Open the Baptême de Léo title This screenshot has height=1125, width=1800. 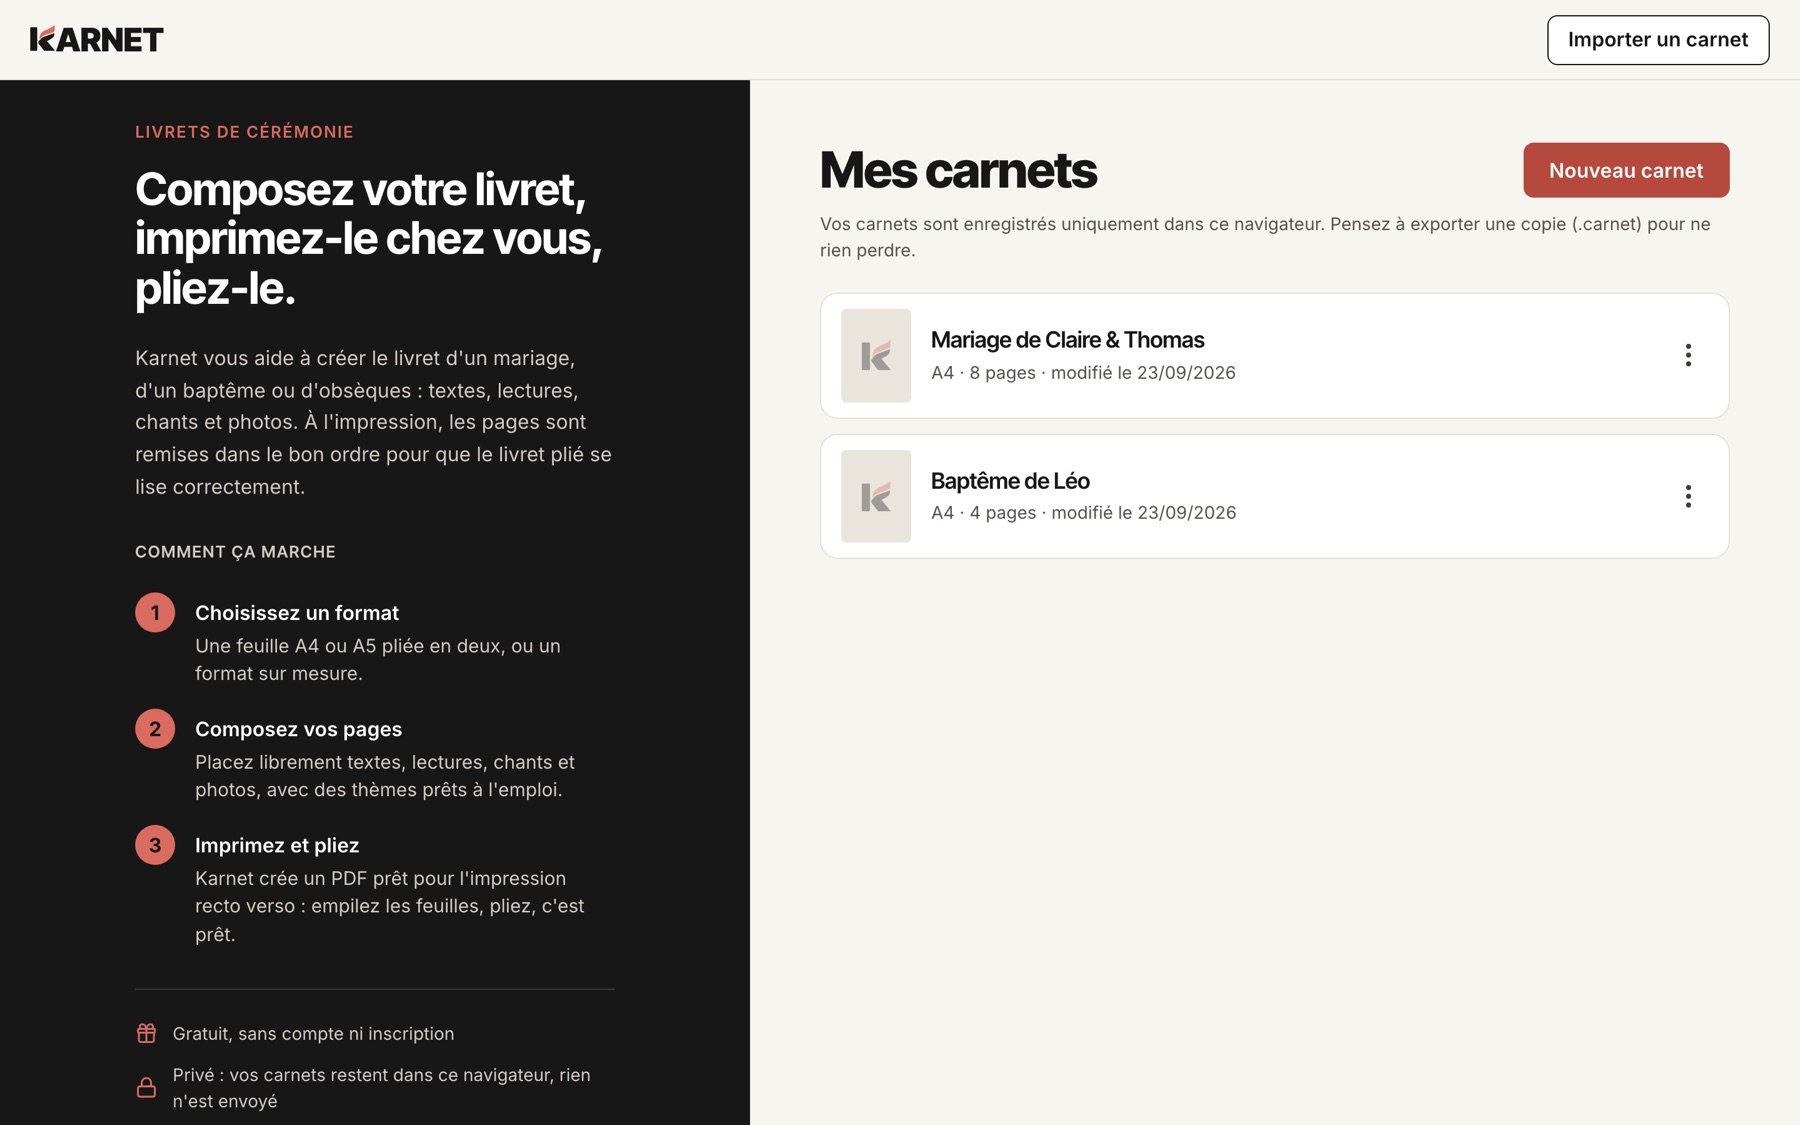pos(1010,481)
